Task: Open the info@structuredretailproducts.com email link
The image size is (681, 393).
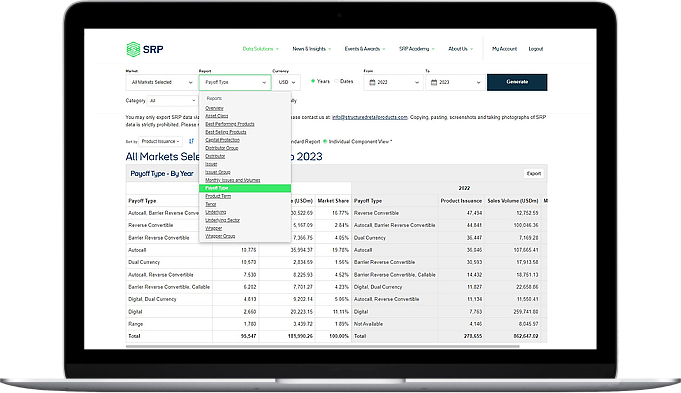Action: point(370,117)
